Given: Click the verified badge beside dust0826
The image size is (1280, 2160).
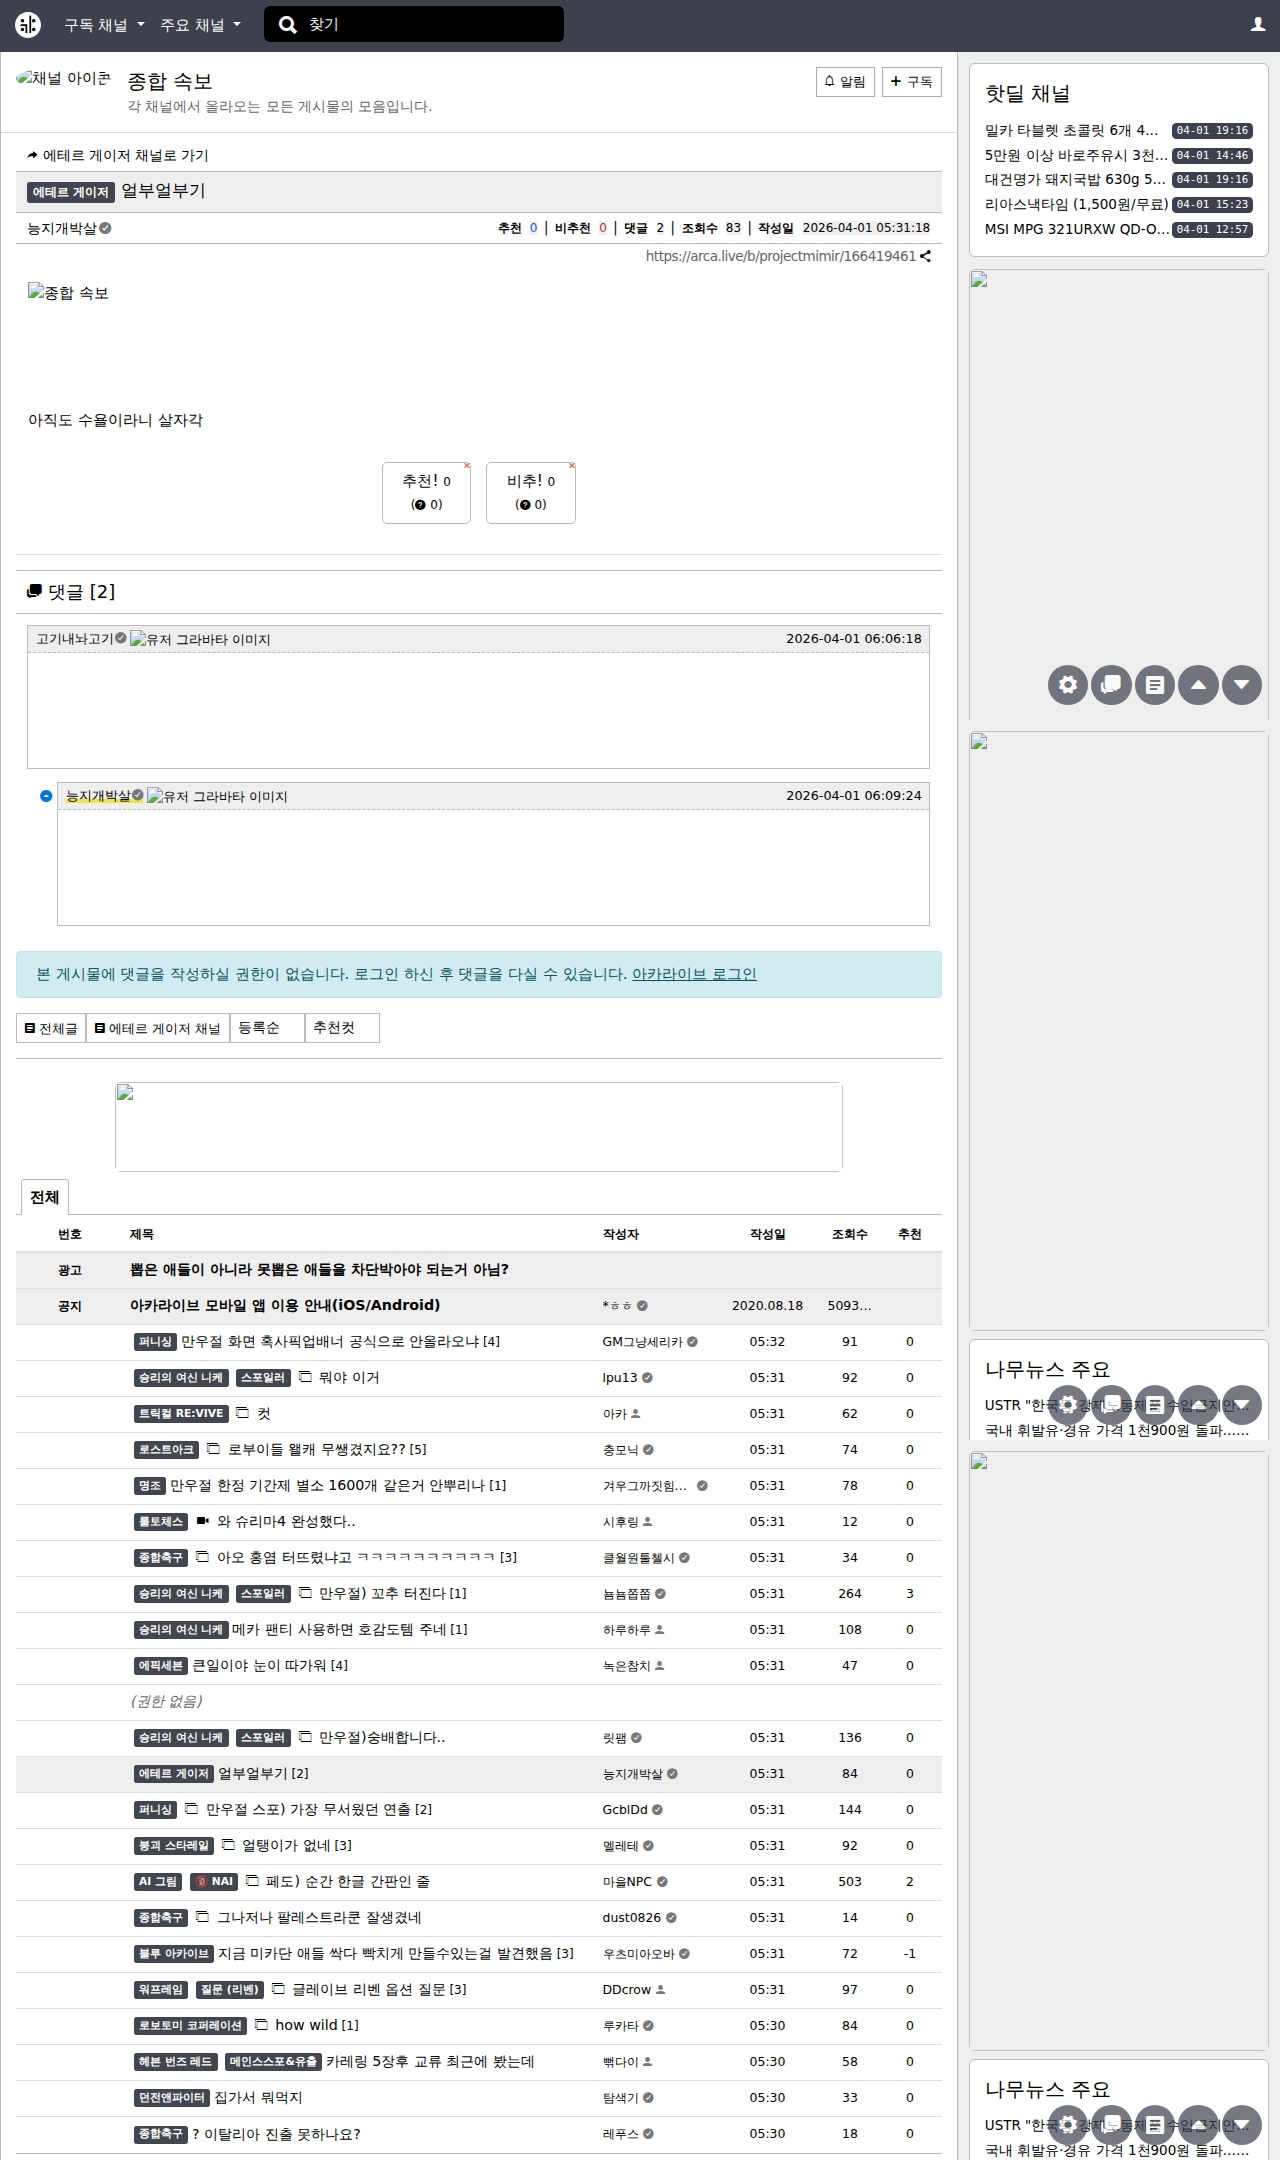Looking at the screenshot, I should coord(671,1918).
